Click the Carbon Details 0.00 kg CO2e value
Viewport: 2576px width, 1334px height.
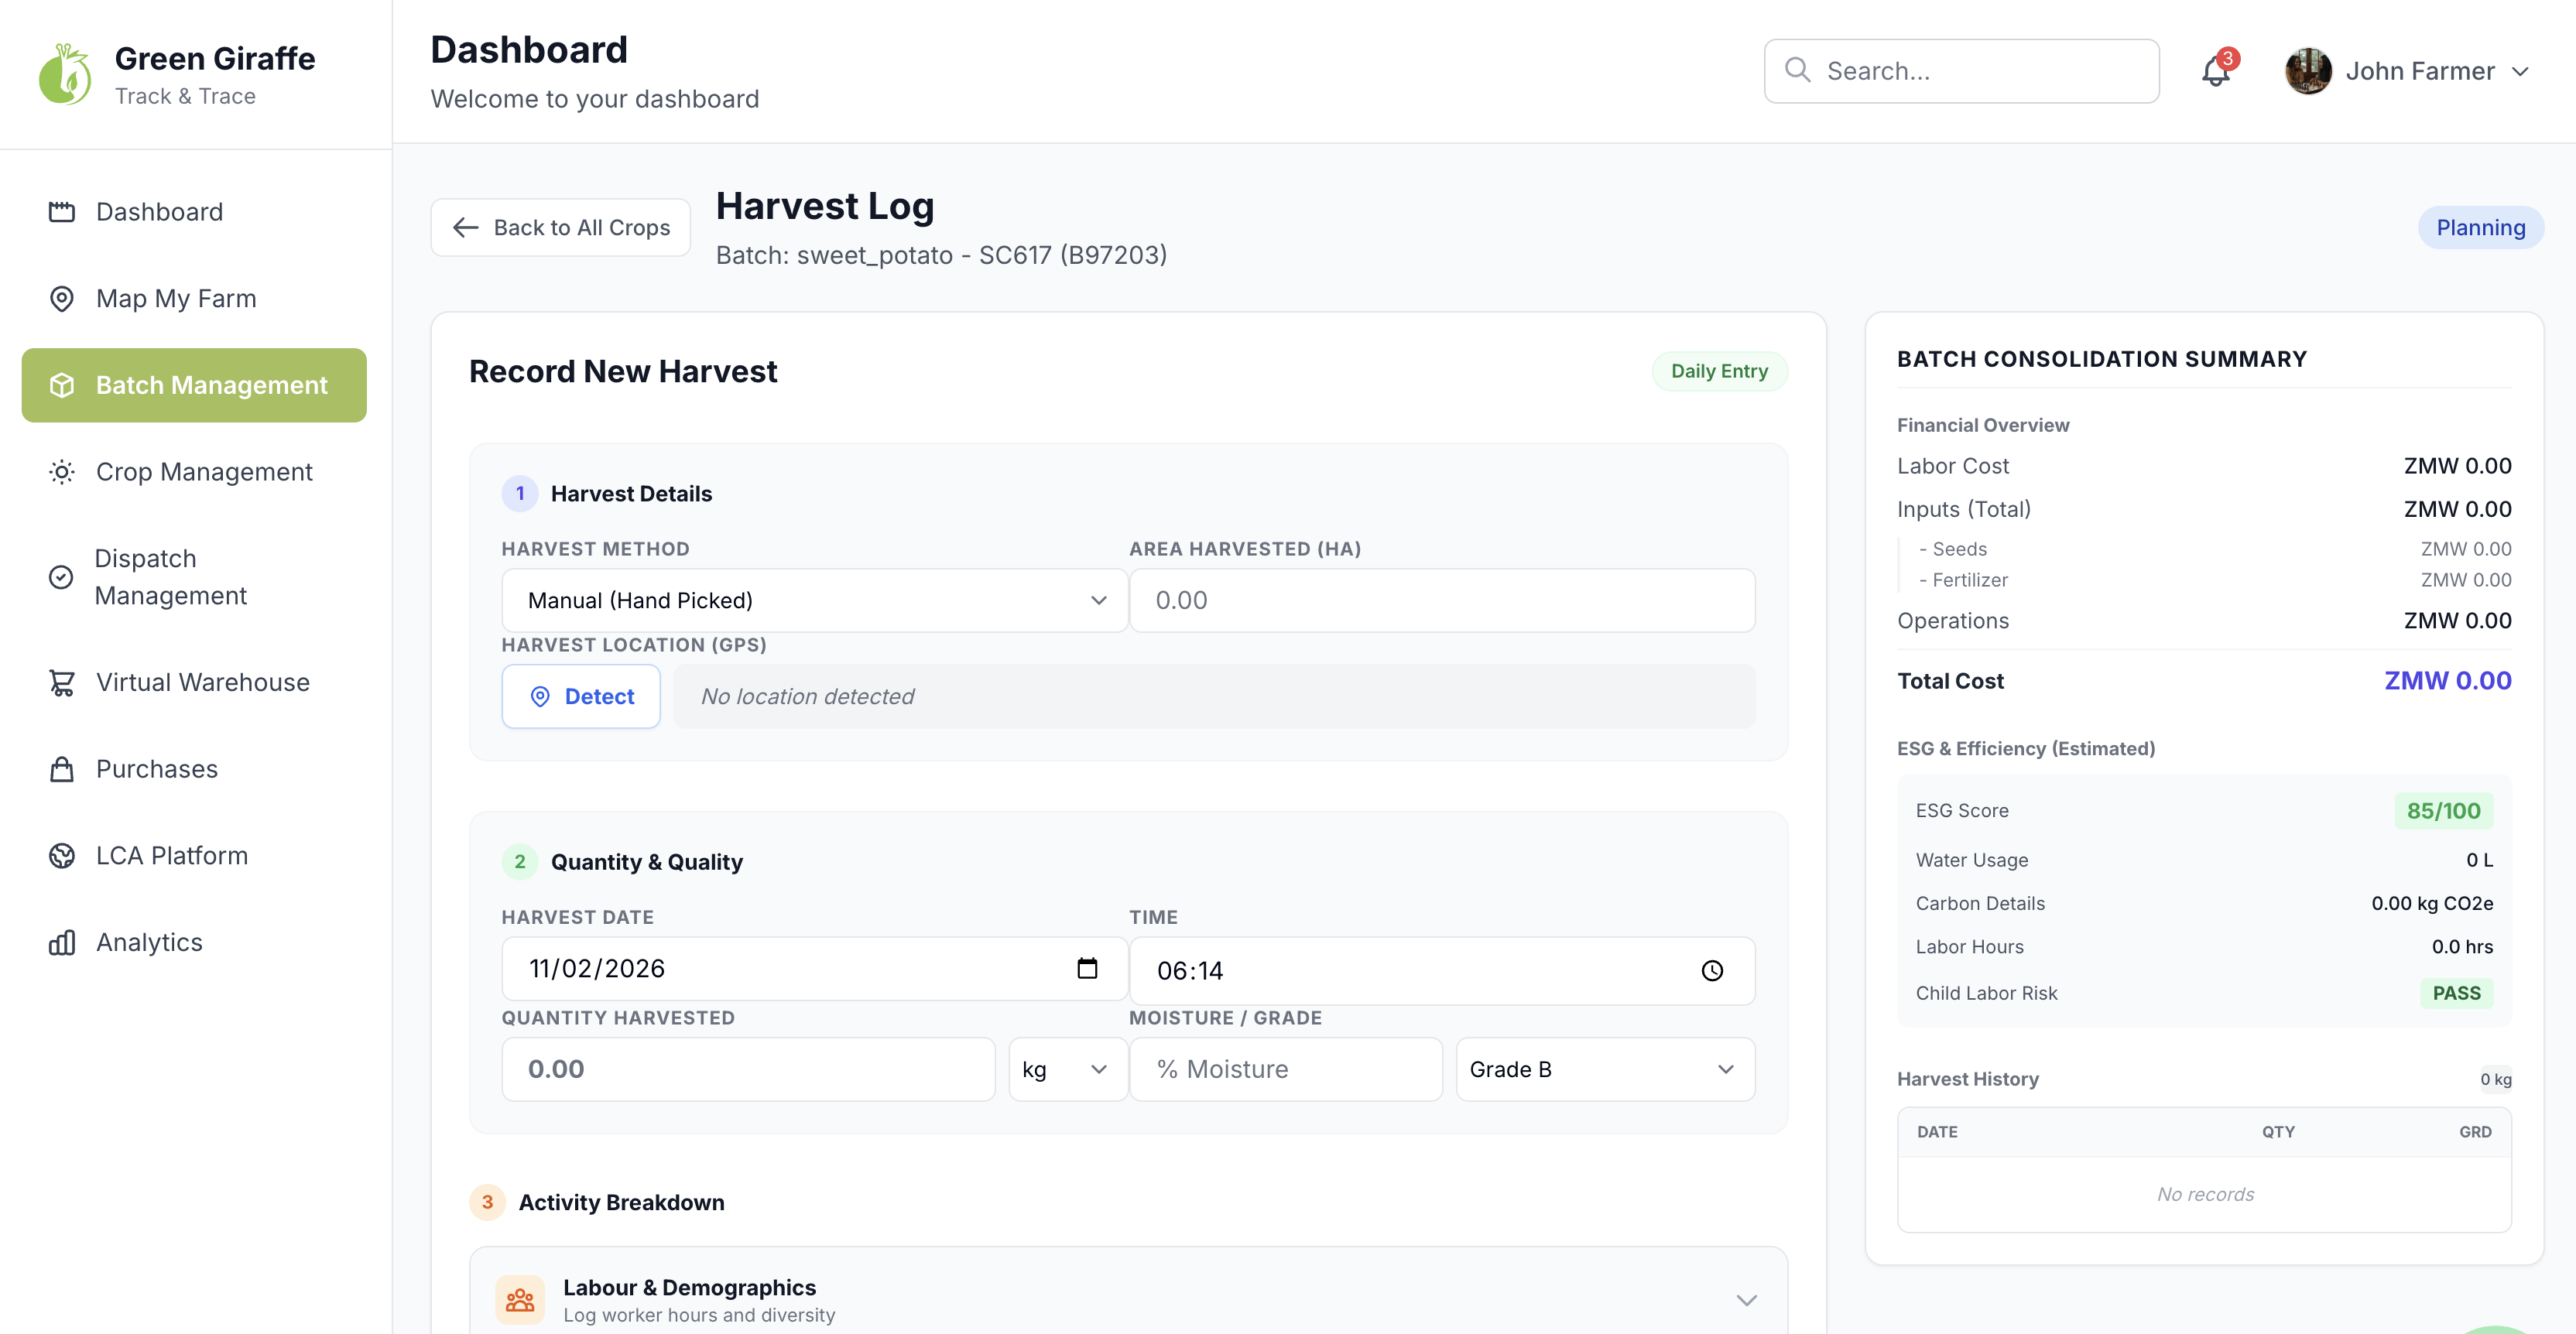[2432, 903]
